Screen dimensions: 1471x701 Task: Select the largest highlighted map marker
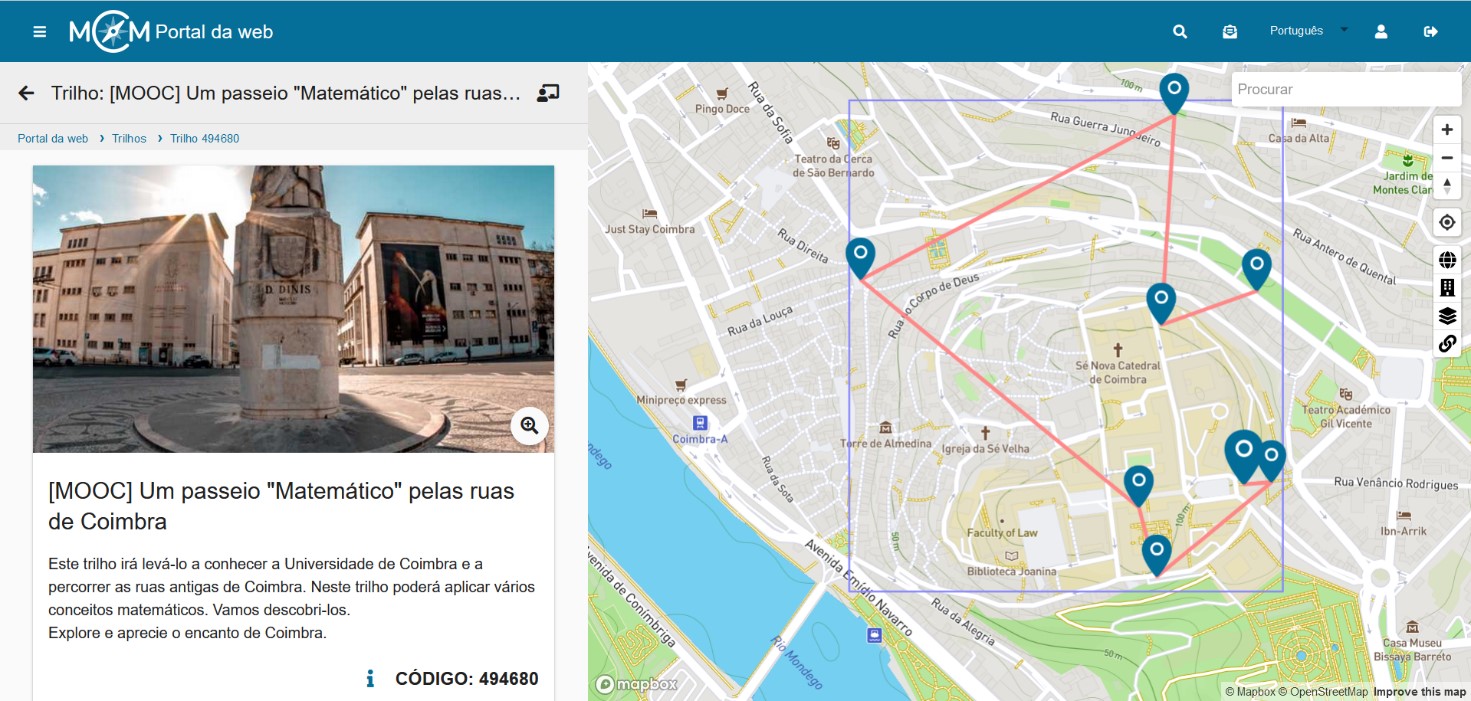(x=1243, y=455)
